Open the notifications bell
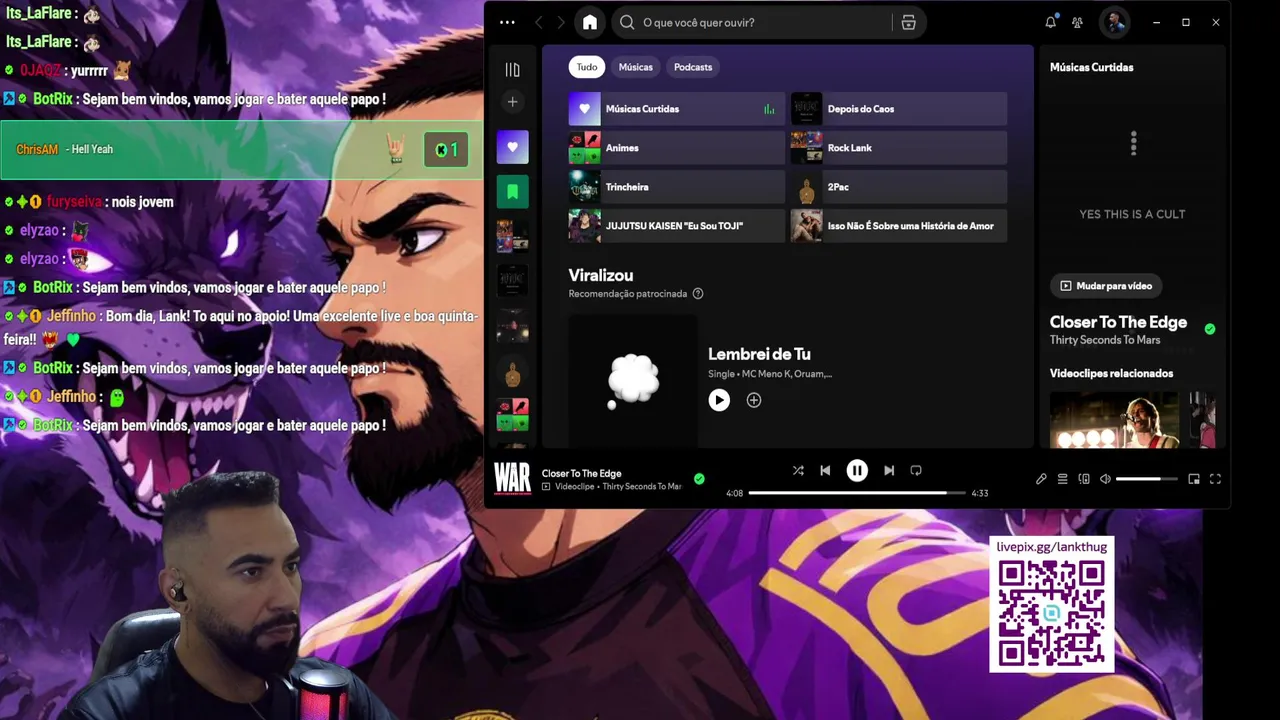This screenshot has height=720, width=1280. pos(1051,22)
